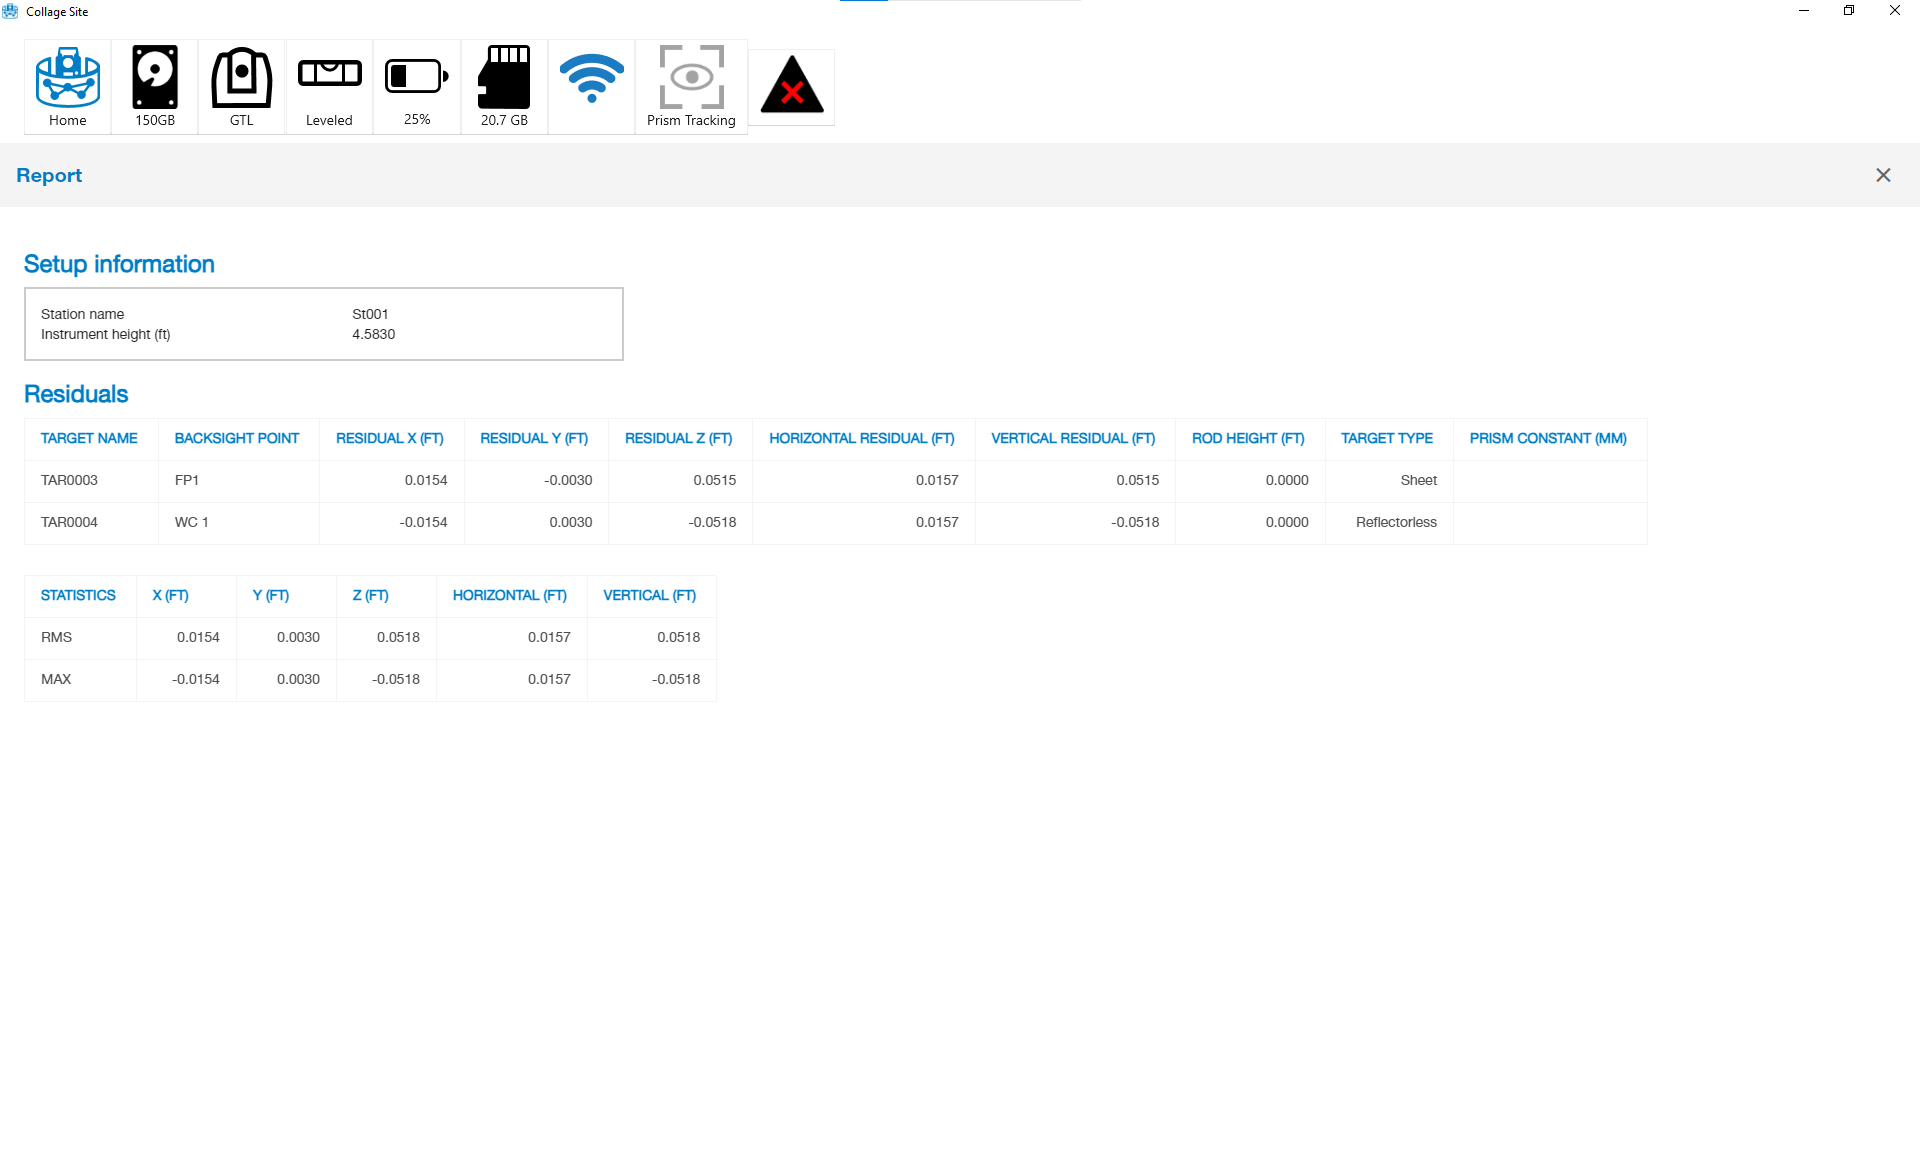Screen dimensions: 1920x1153
Task: Open the 150GB hard drive status
Action: click(x=155, y=86)
